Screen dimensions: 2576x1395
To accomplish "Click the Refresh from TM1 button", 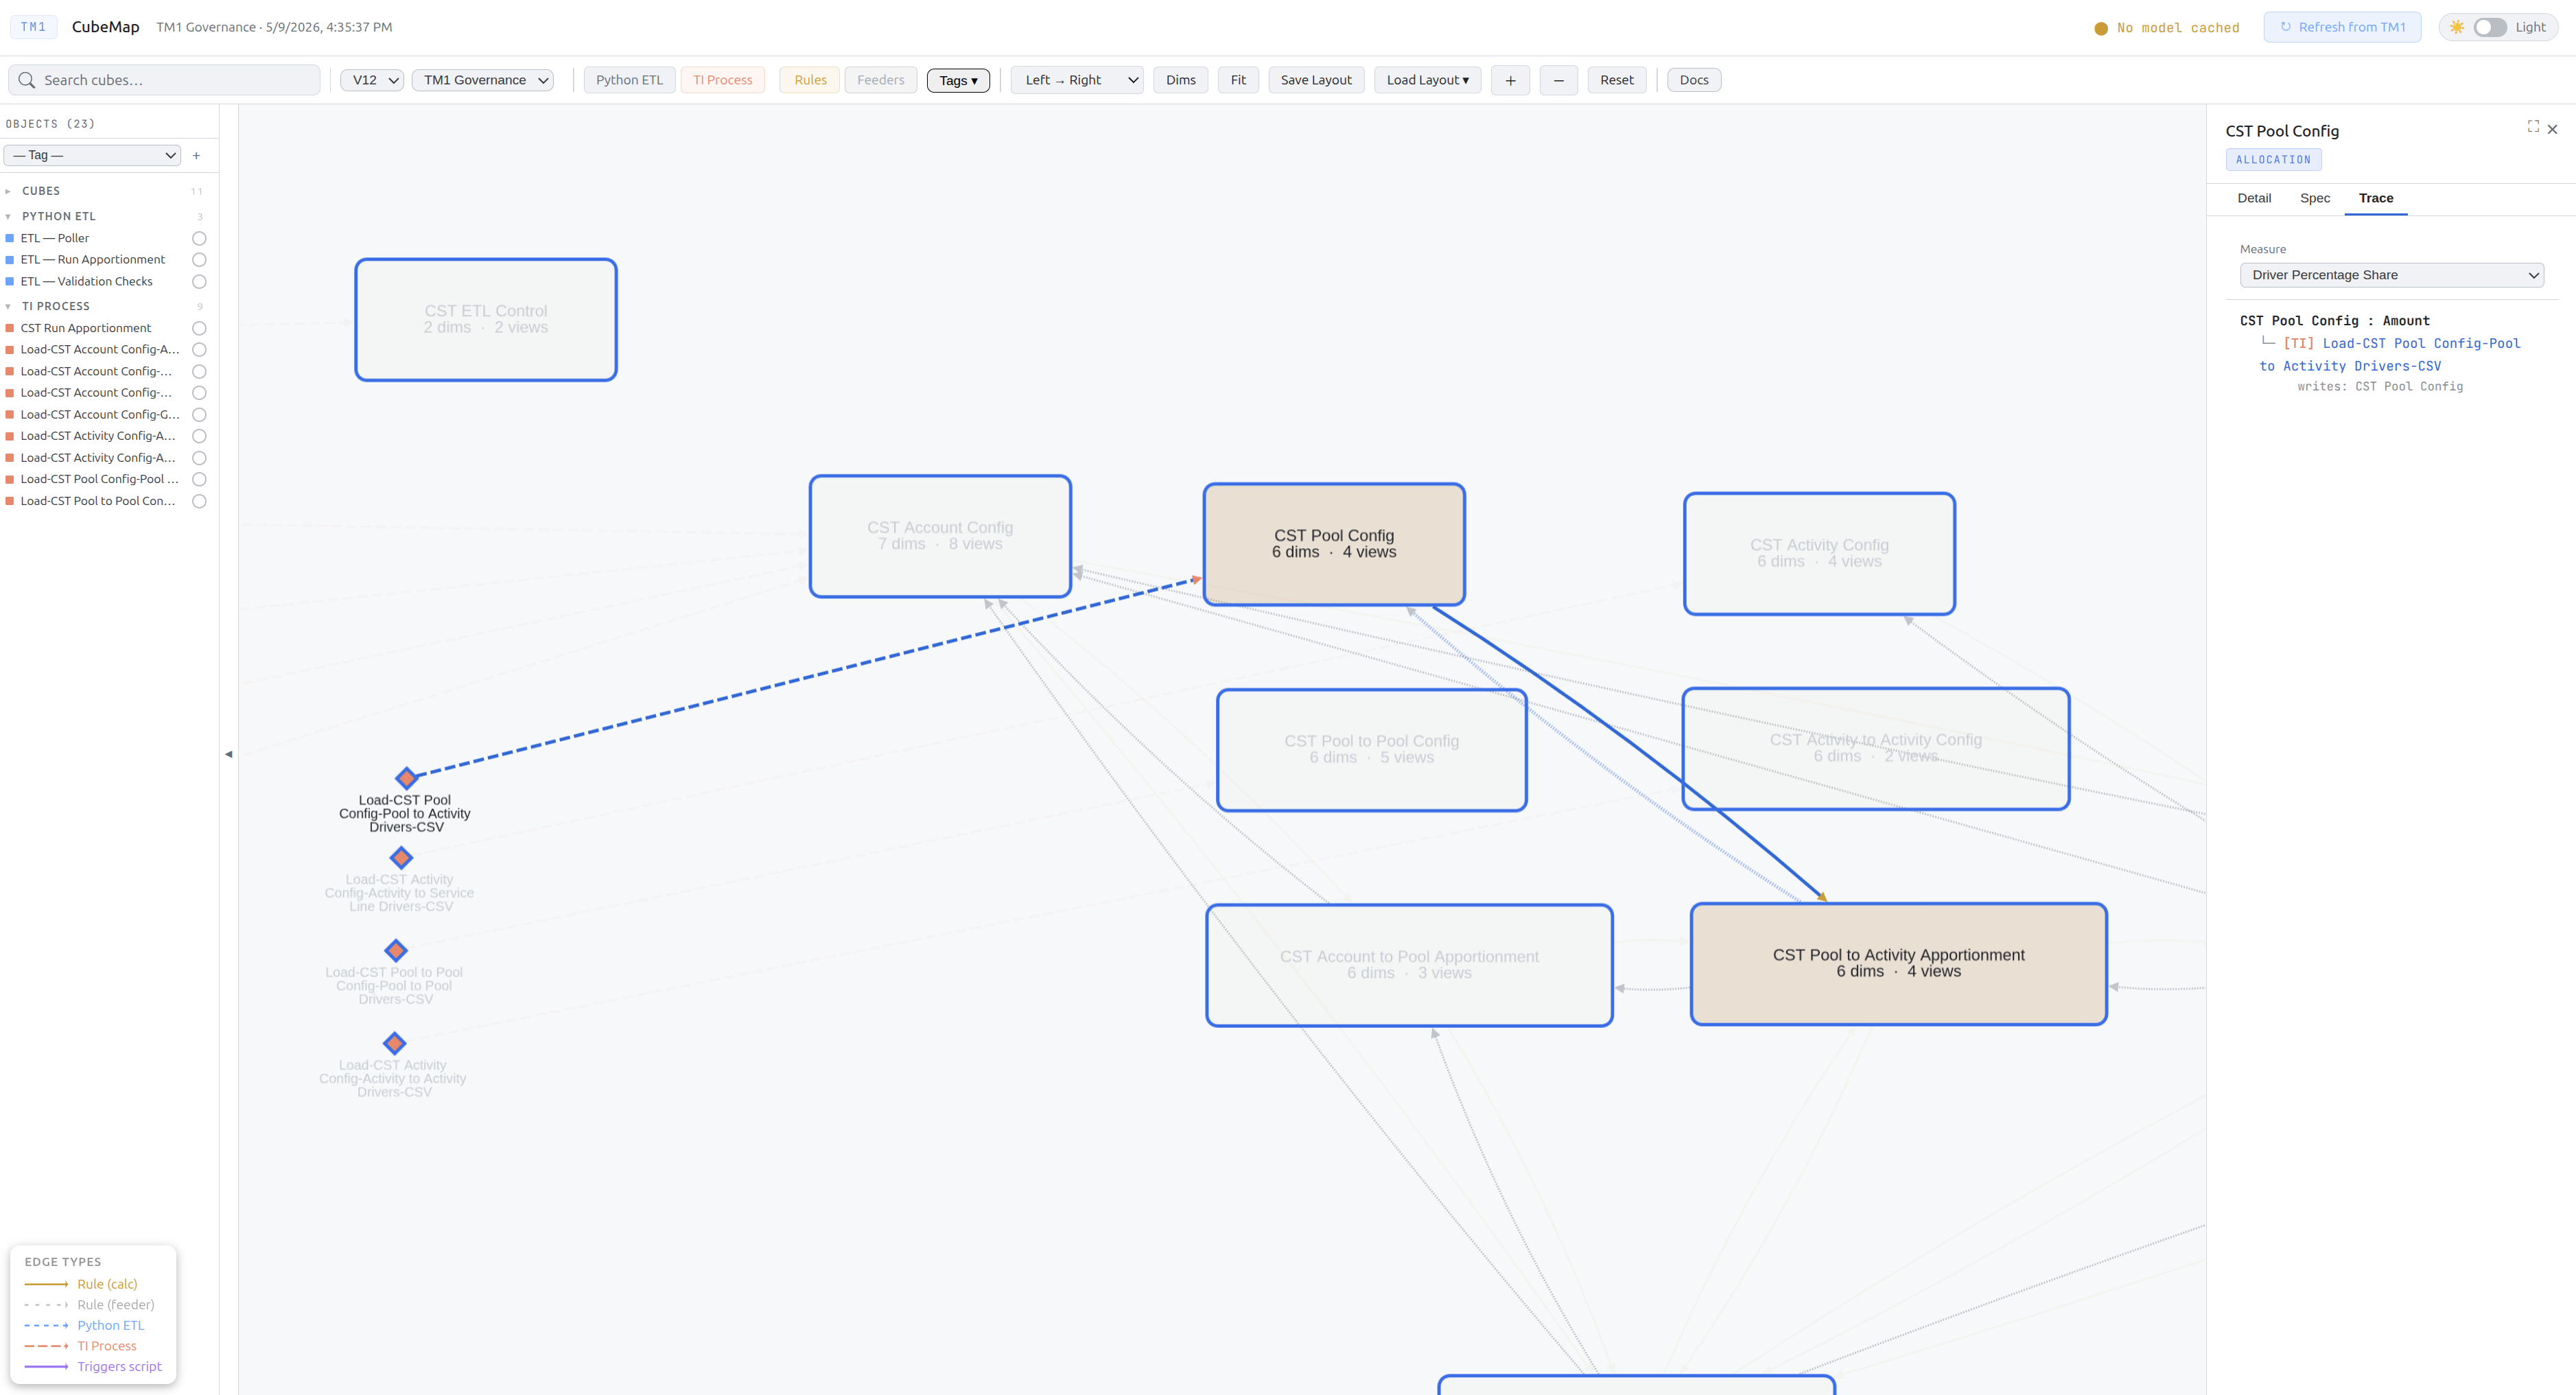I will tap(2343, 27).
